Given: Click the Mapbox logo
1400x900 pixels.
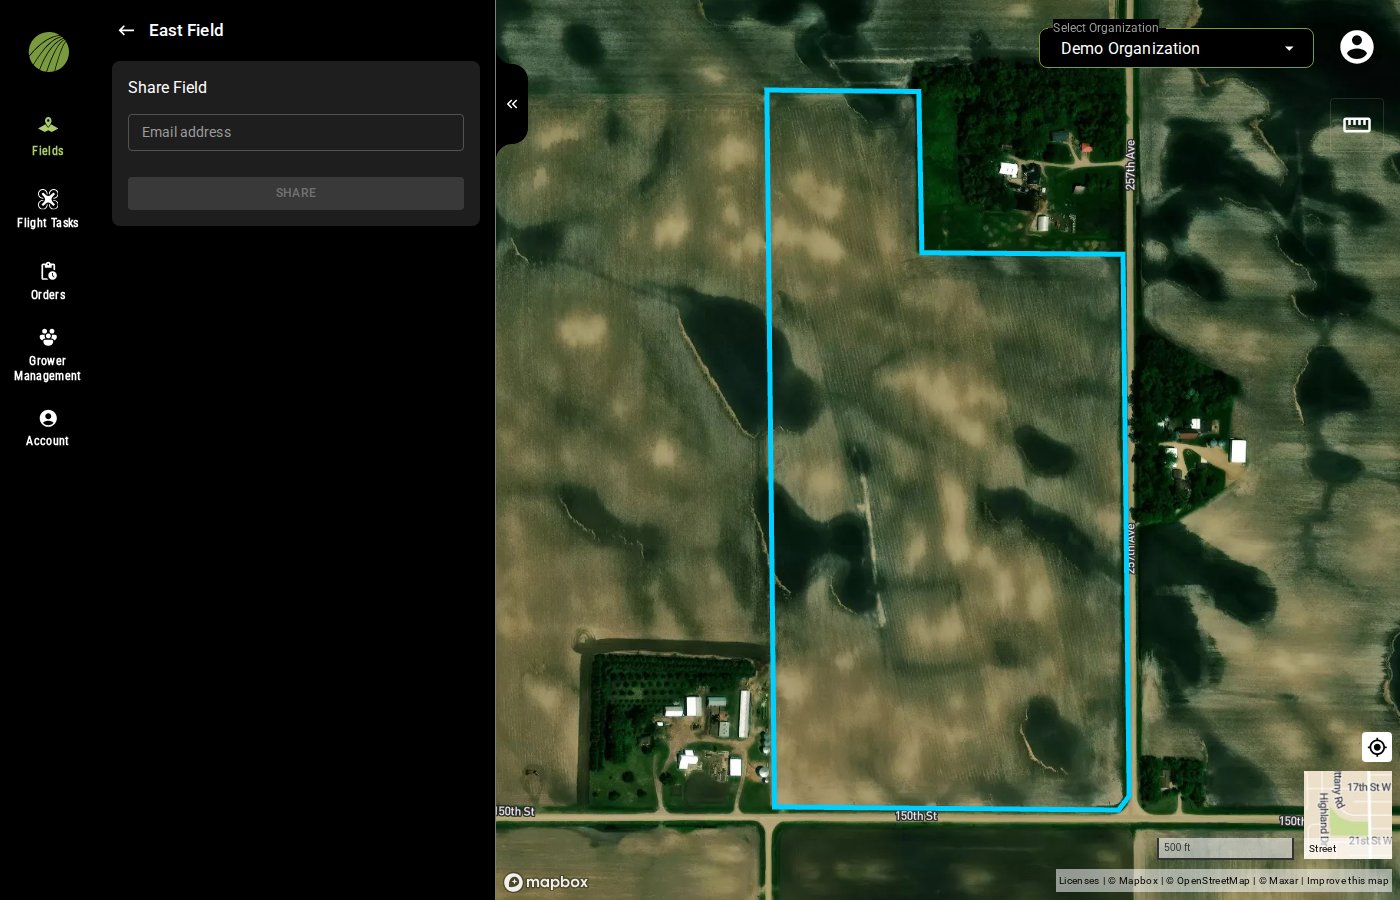Looking at the screenshot, I should click(x=546, y=882).
